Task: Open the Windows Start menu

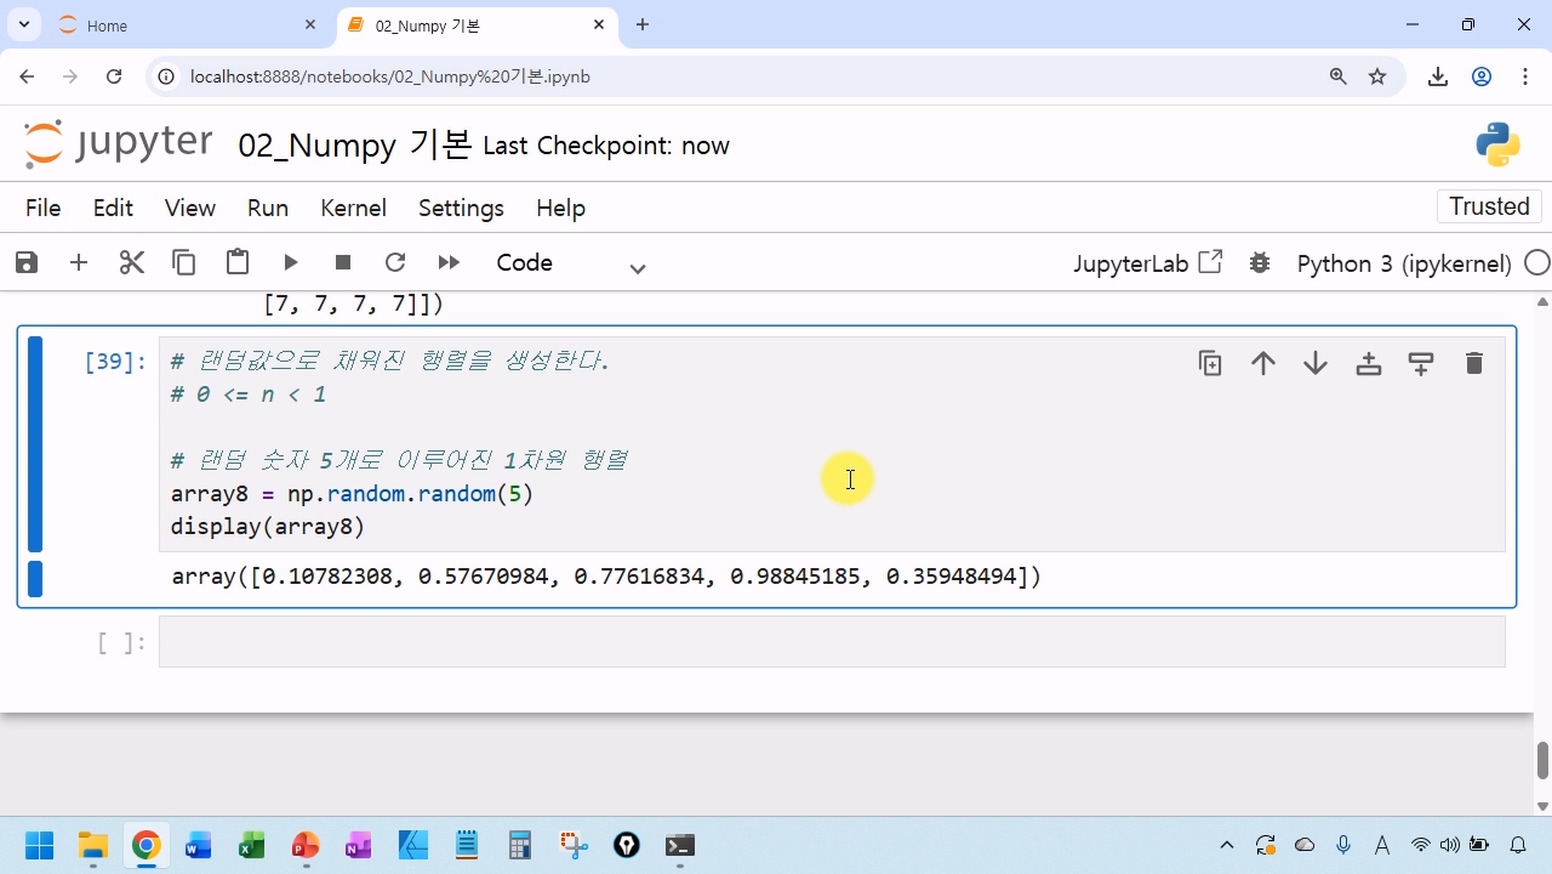Action: coord(39,846)
